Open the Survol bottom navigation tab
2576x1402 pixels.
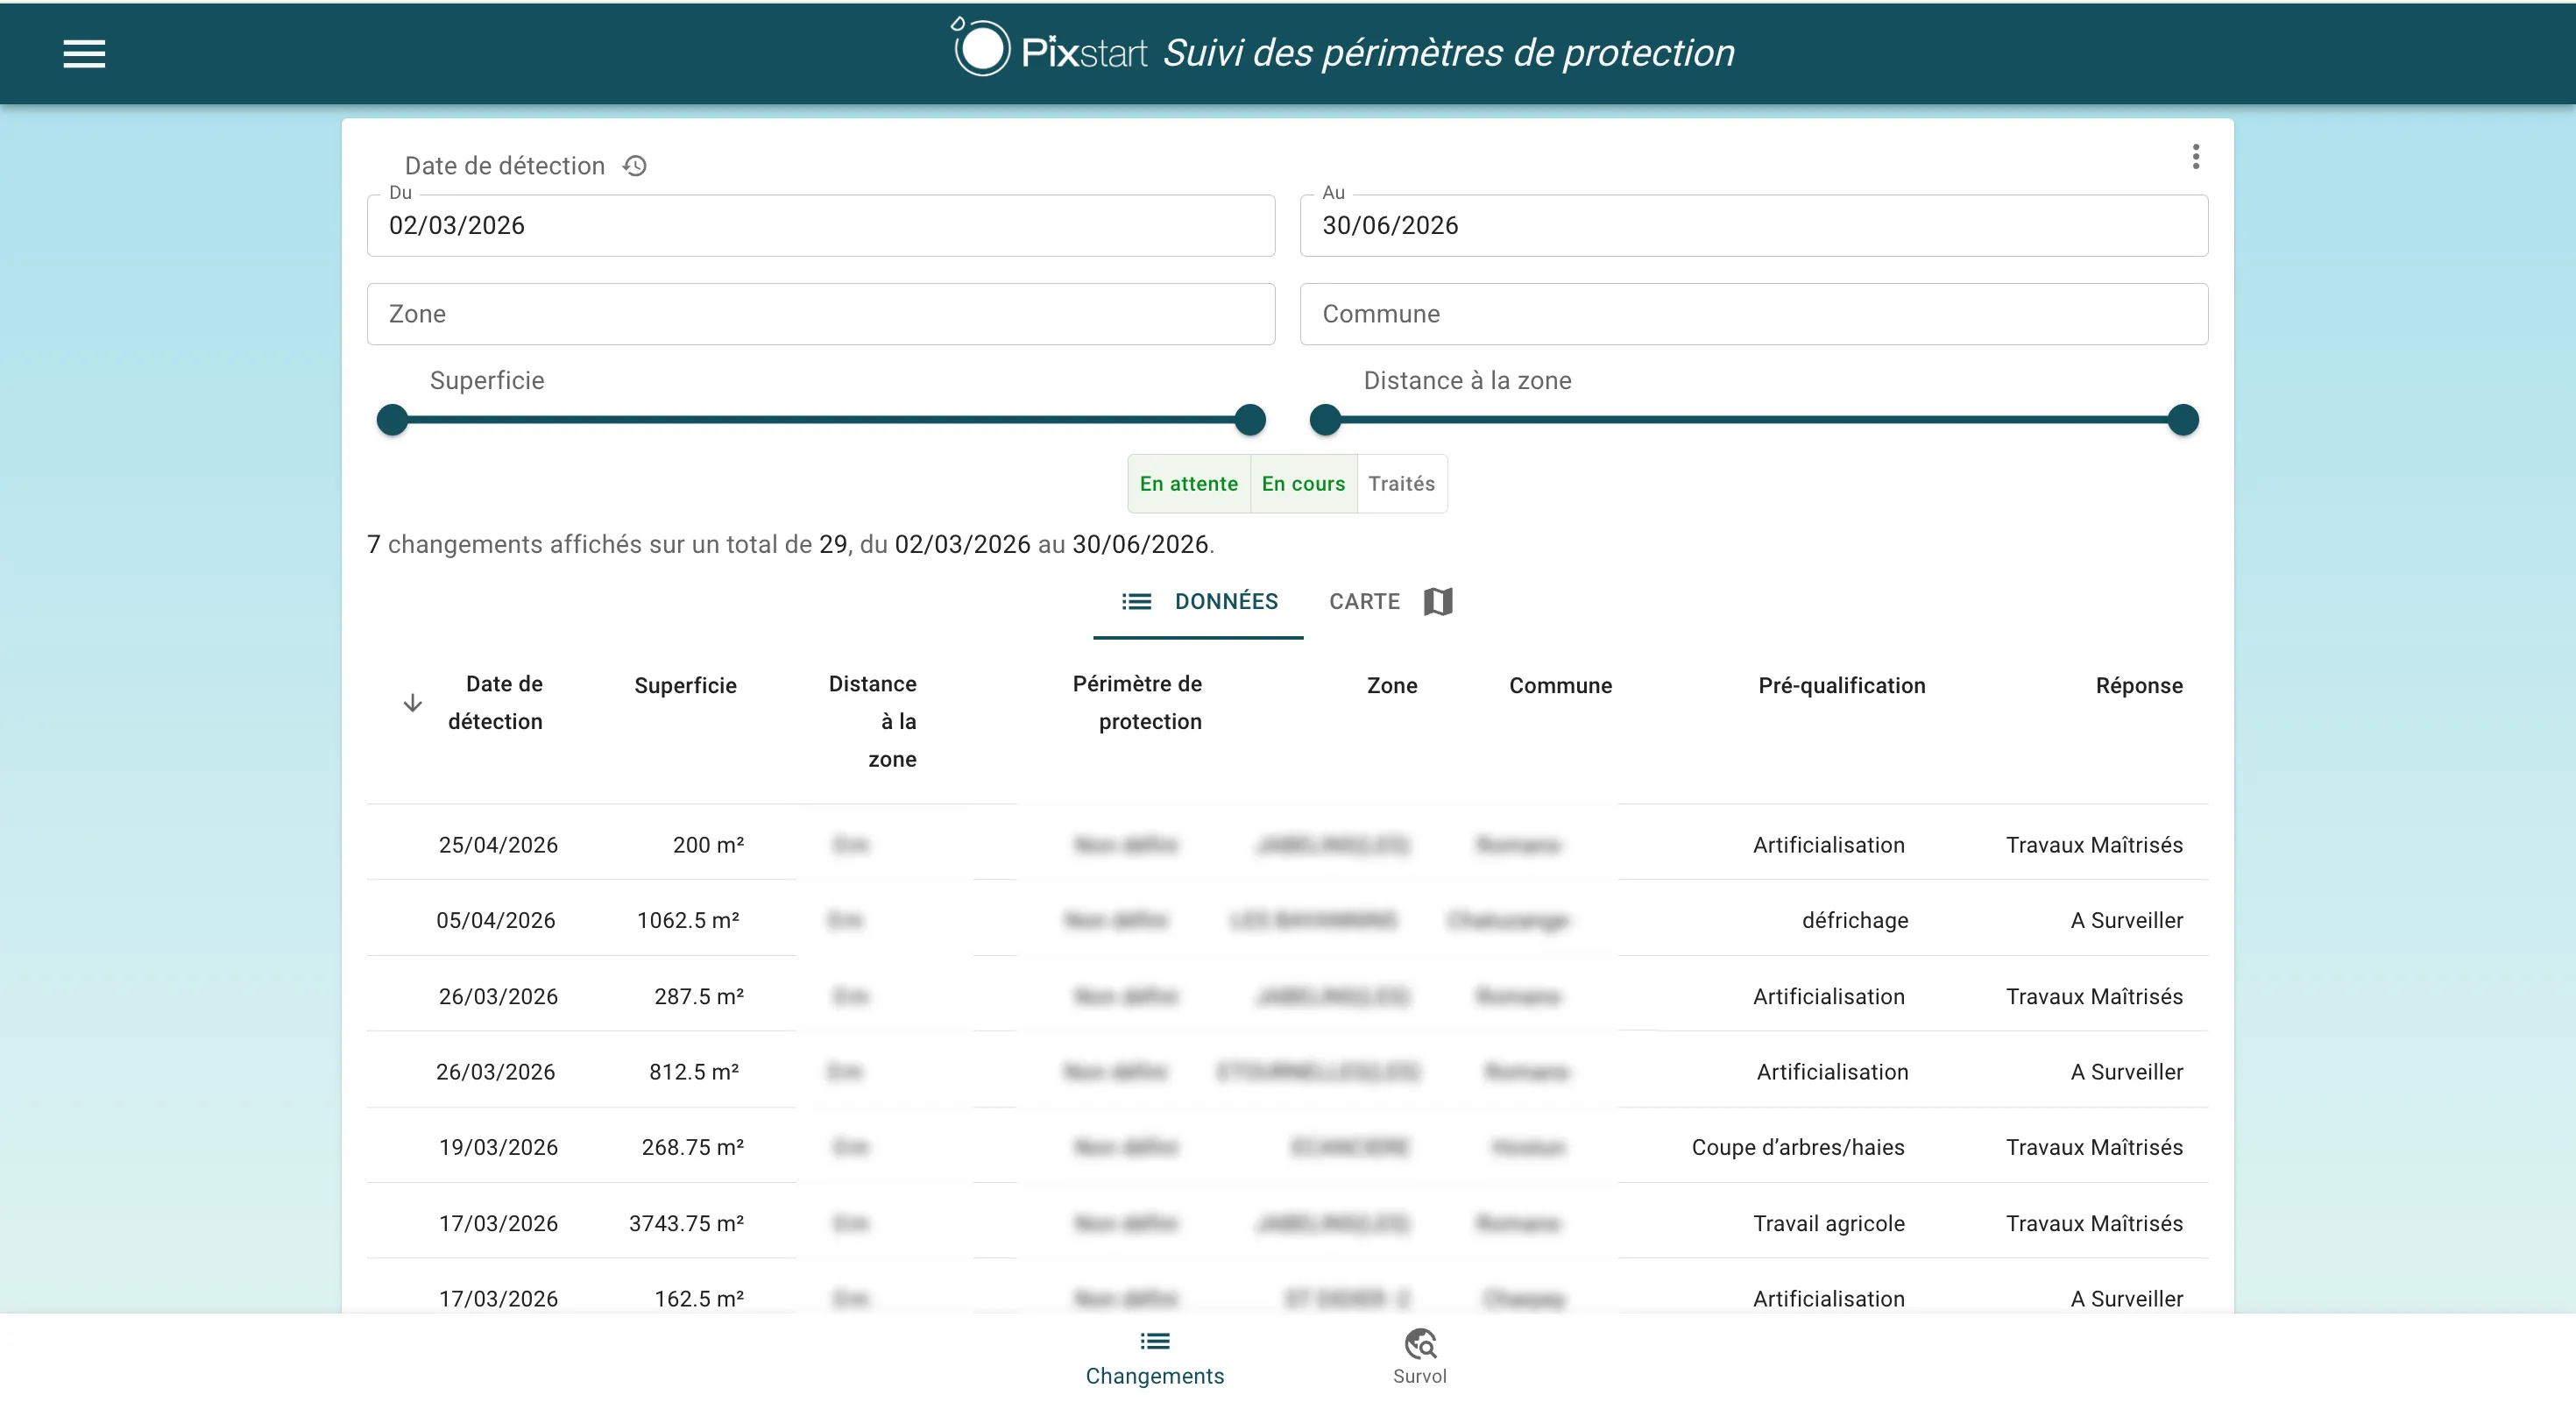1420,1358
